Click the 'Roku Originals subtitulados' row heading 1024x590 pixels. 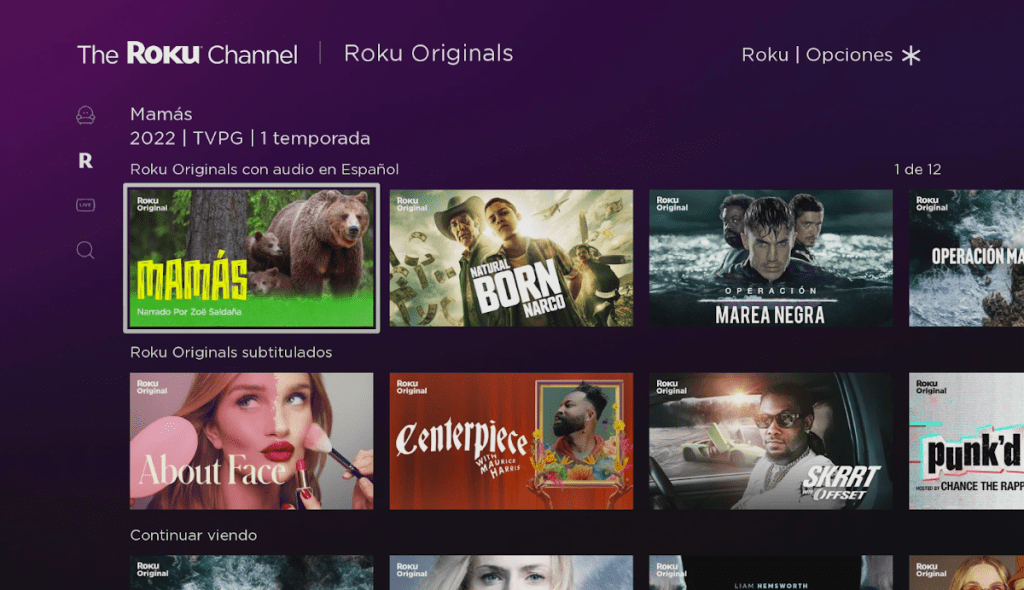[231, 352]
